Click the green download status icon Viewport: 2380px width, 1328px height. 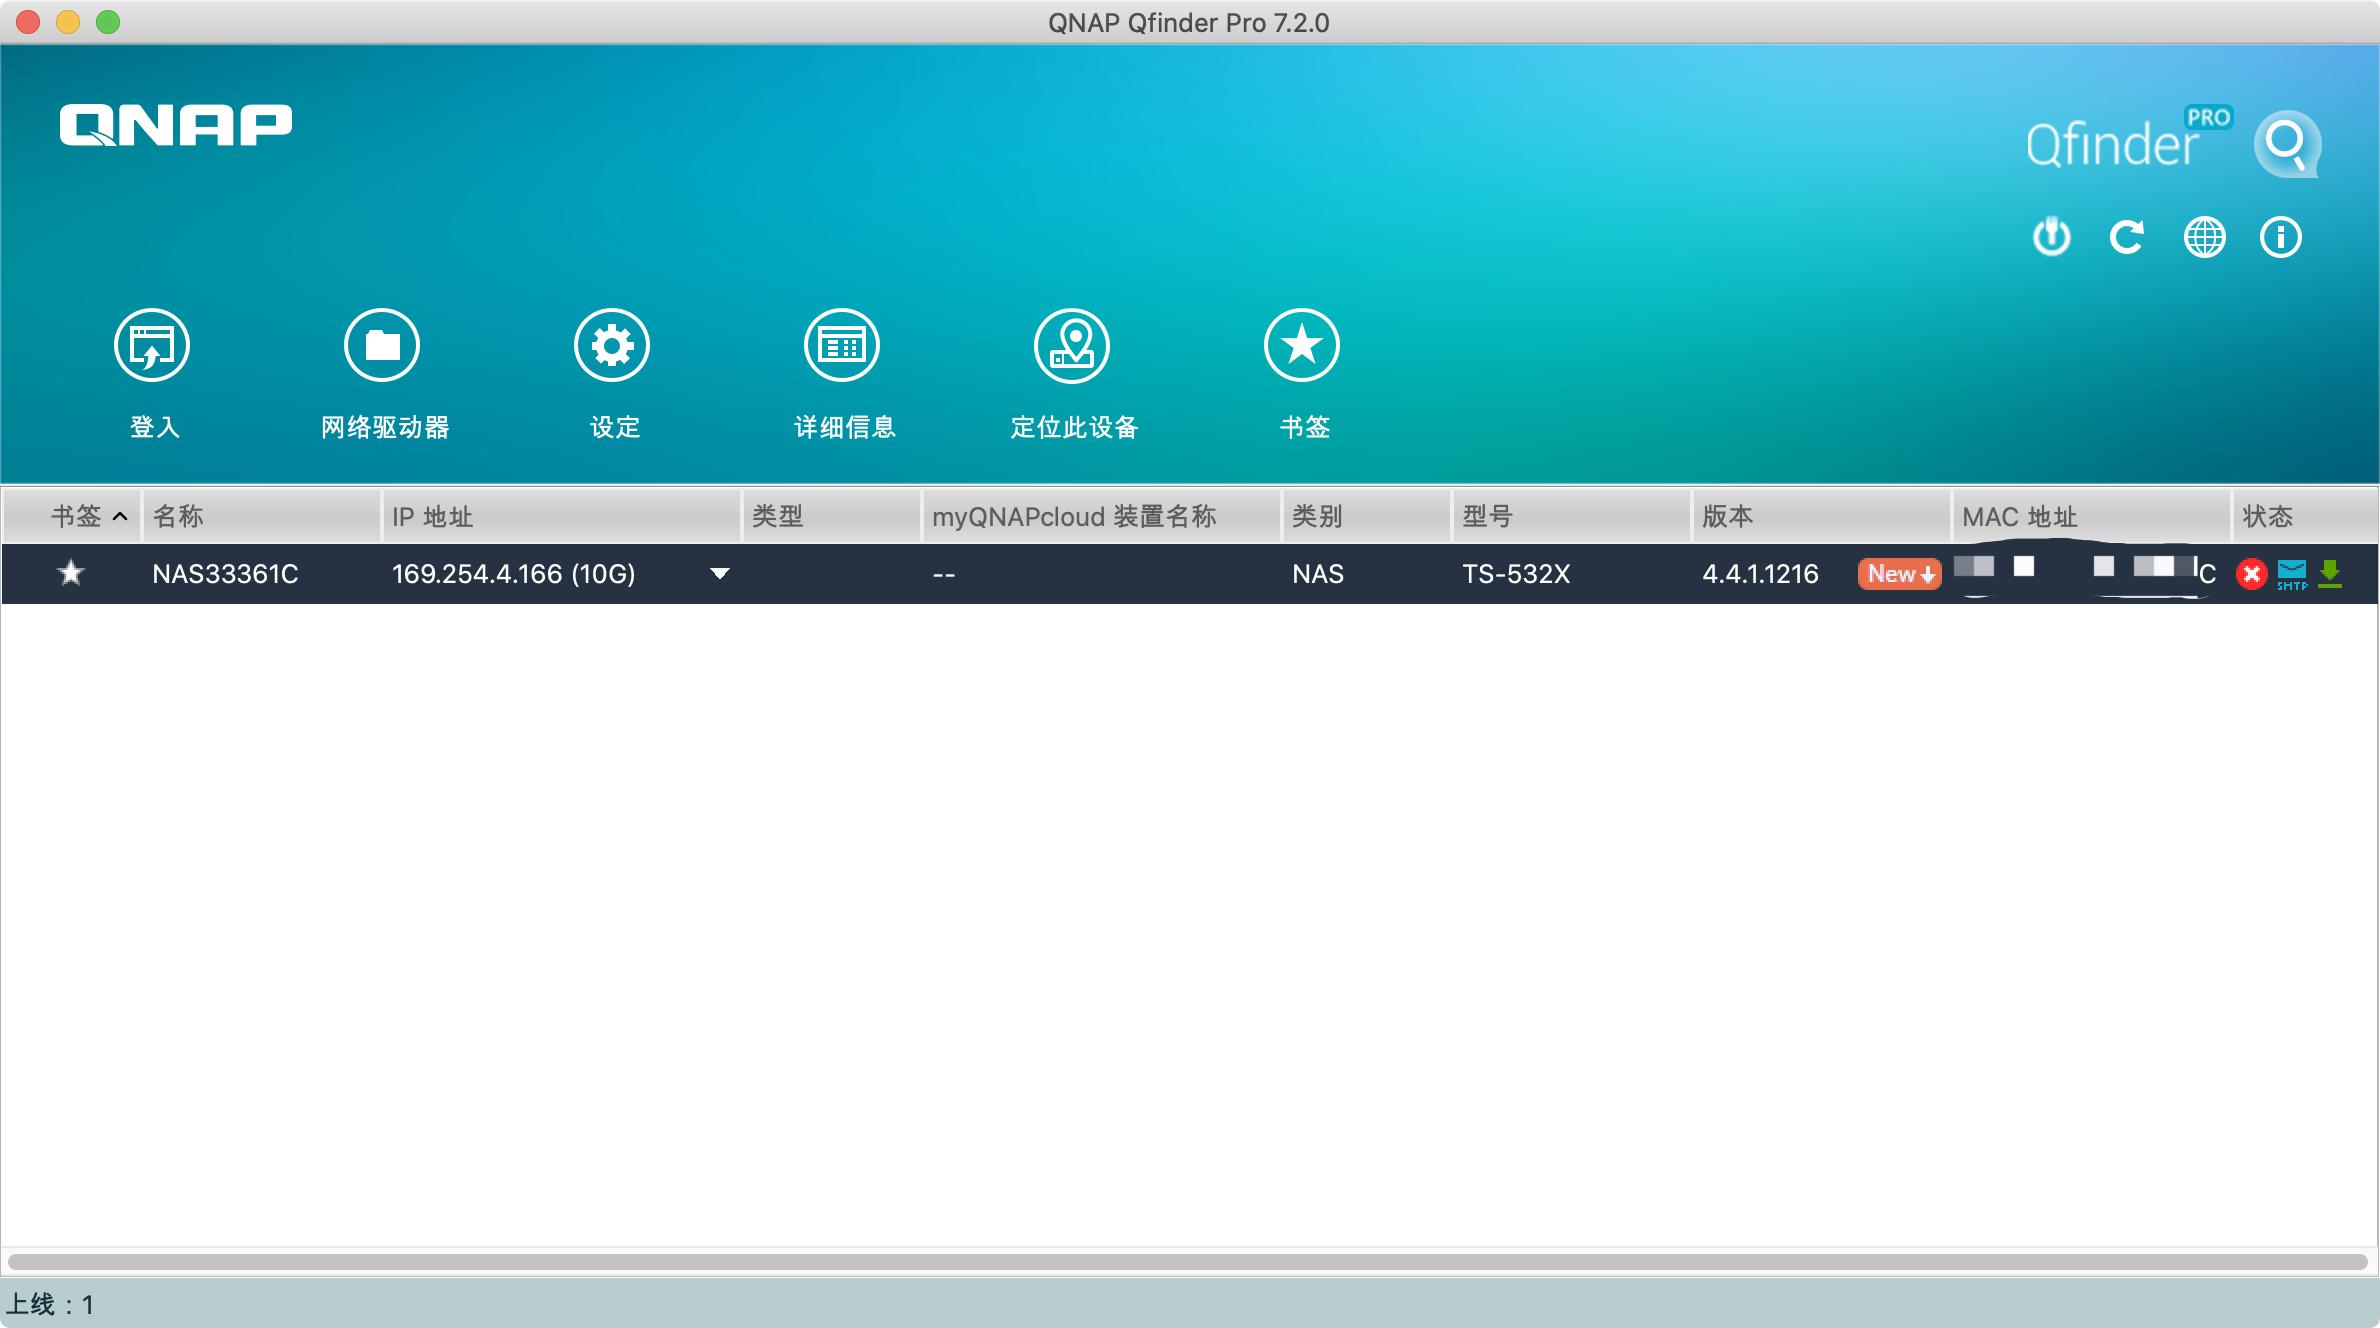2330,573
